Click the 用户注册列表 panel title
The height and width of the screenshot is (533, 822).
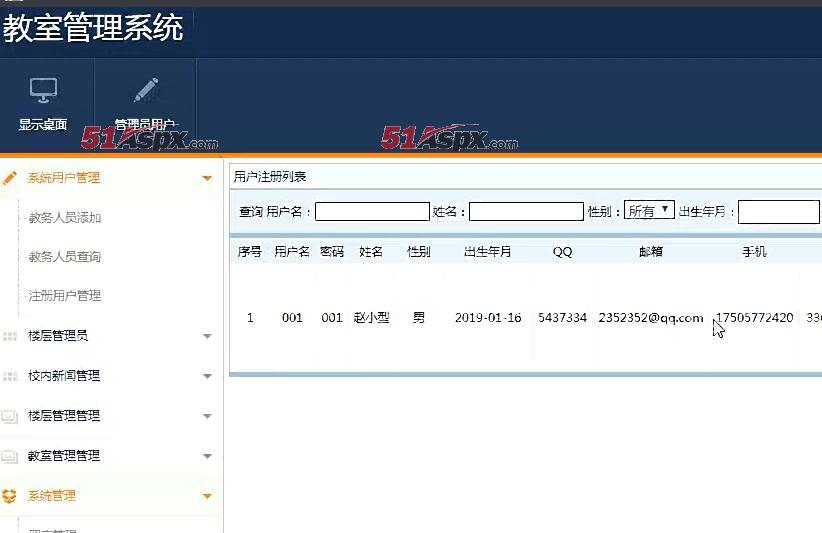pyautogui.click(x=270, y=177)
